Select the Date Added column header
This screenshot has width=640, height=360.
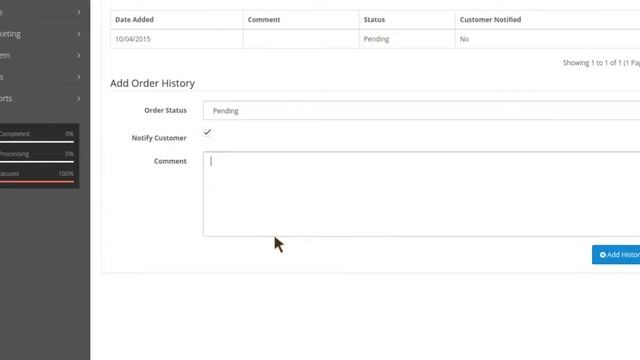[134, 20]
